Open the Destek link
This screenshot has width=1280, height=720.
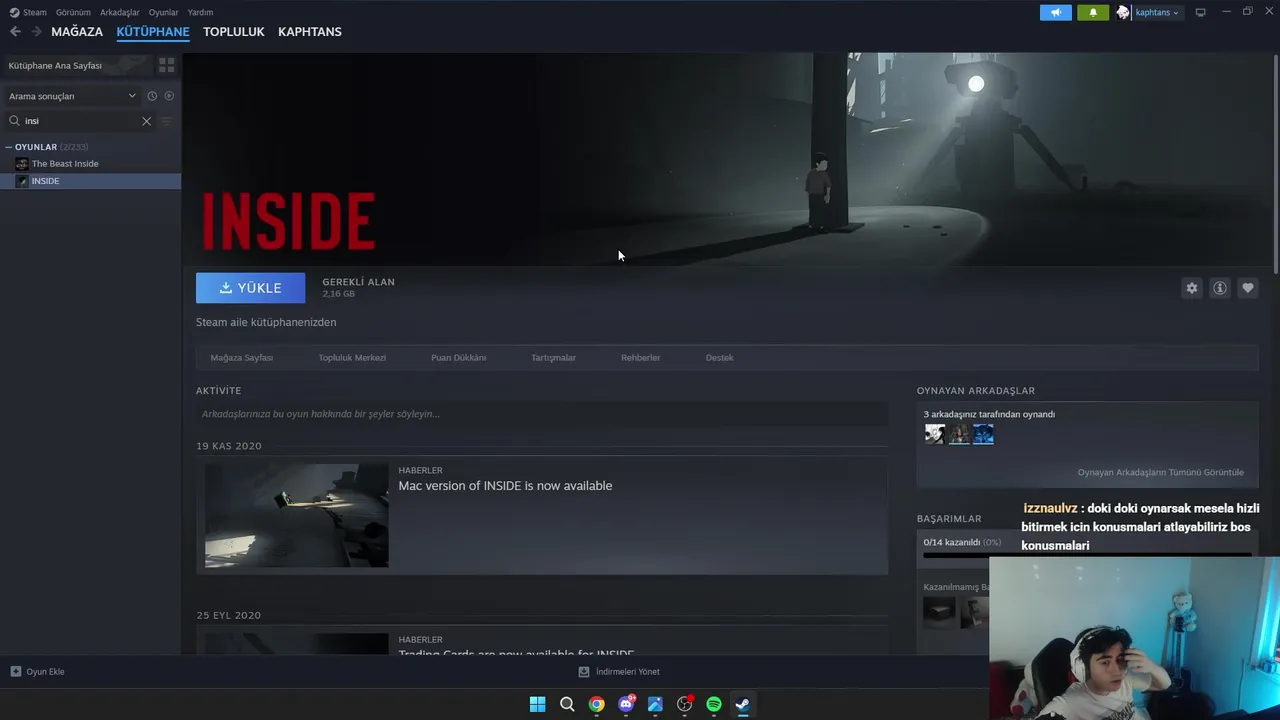[x=719, y=358]
